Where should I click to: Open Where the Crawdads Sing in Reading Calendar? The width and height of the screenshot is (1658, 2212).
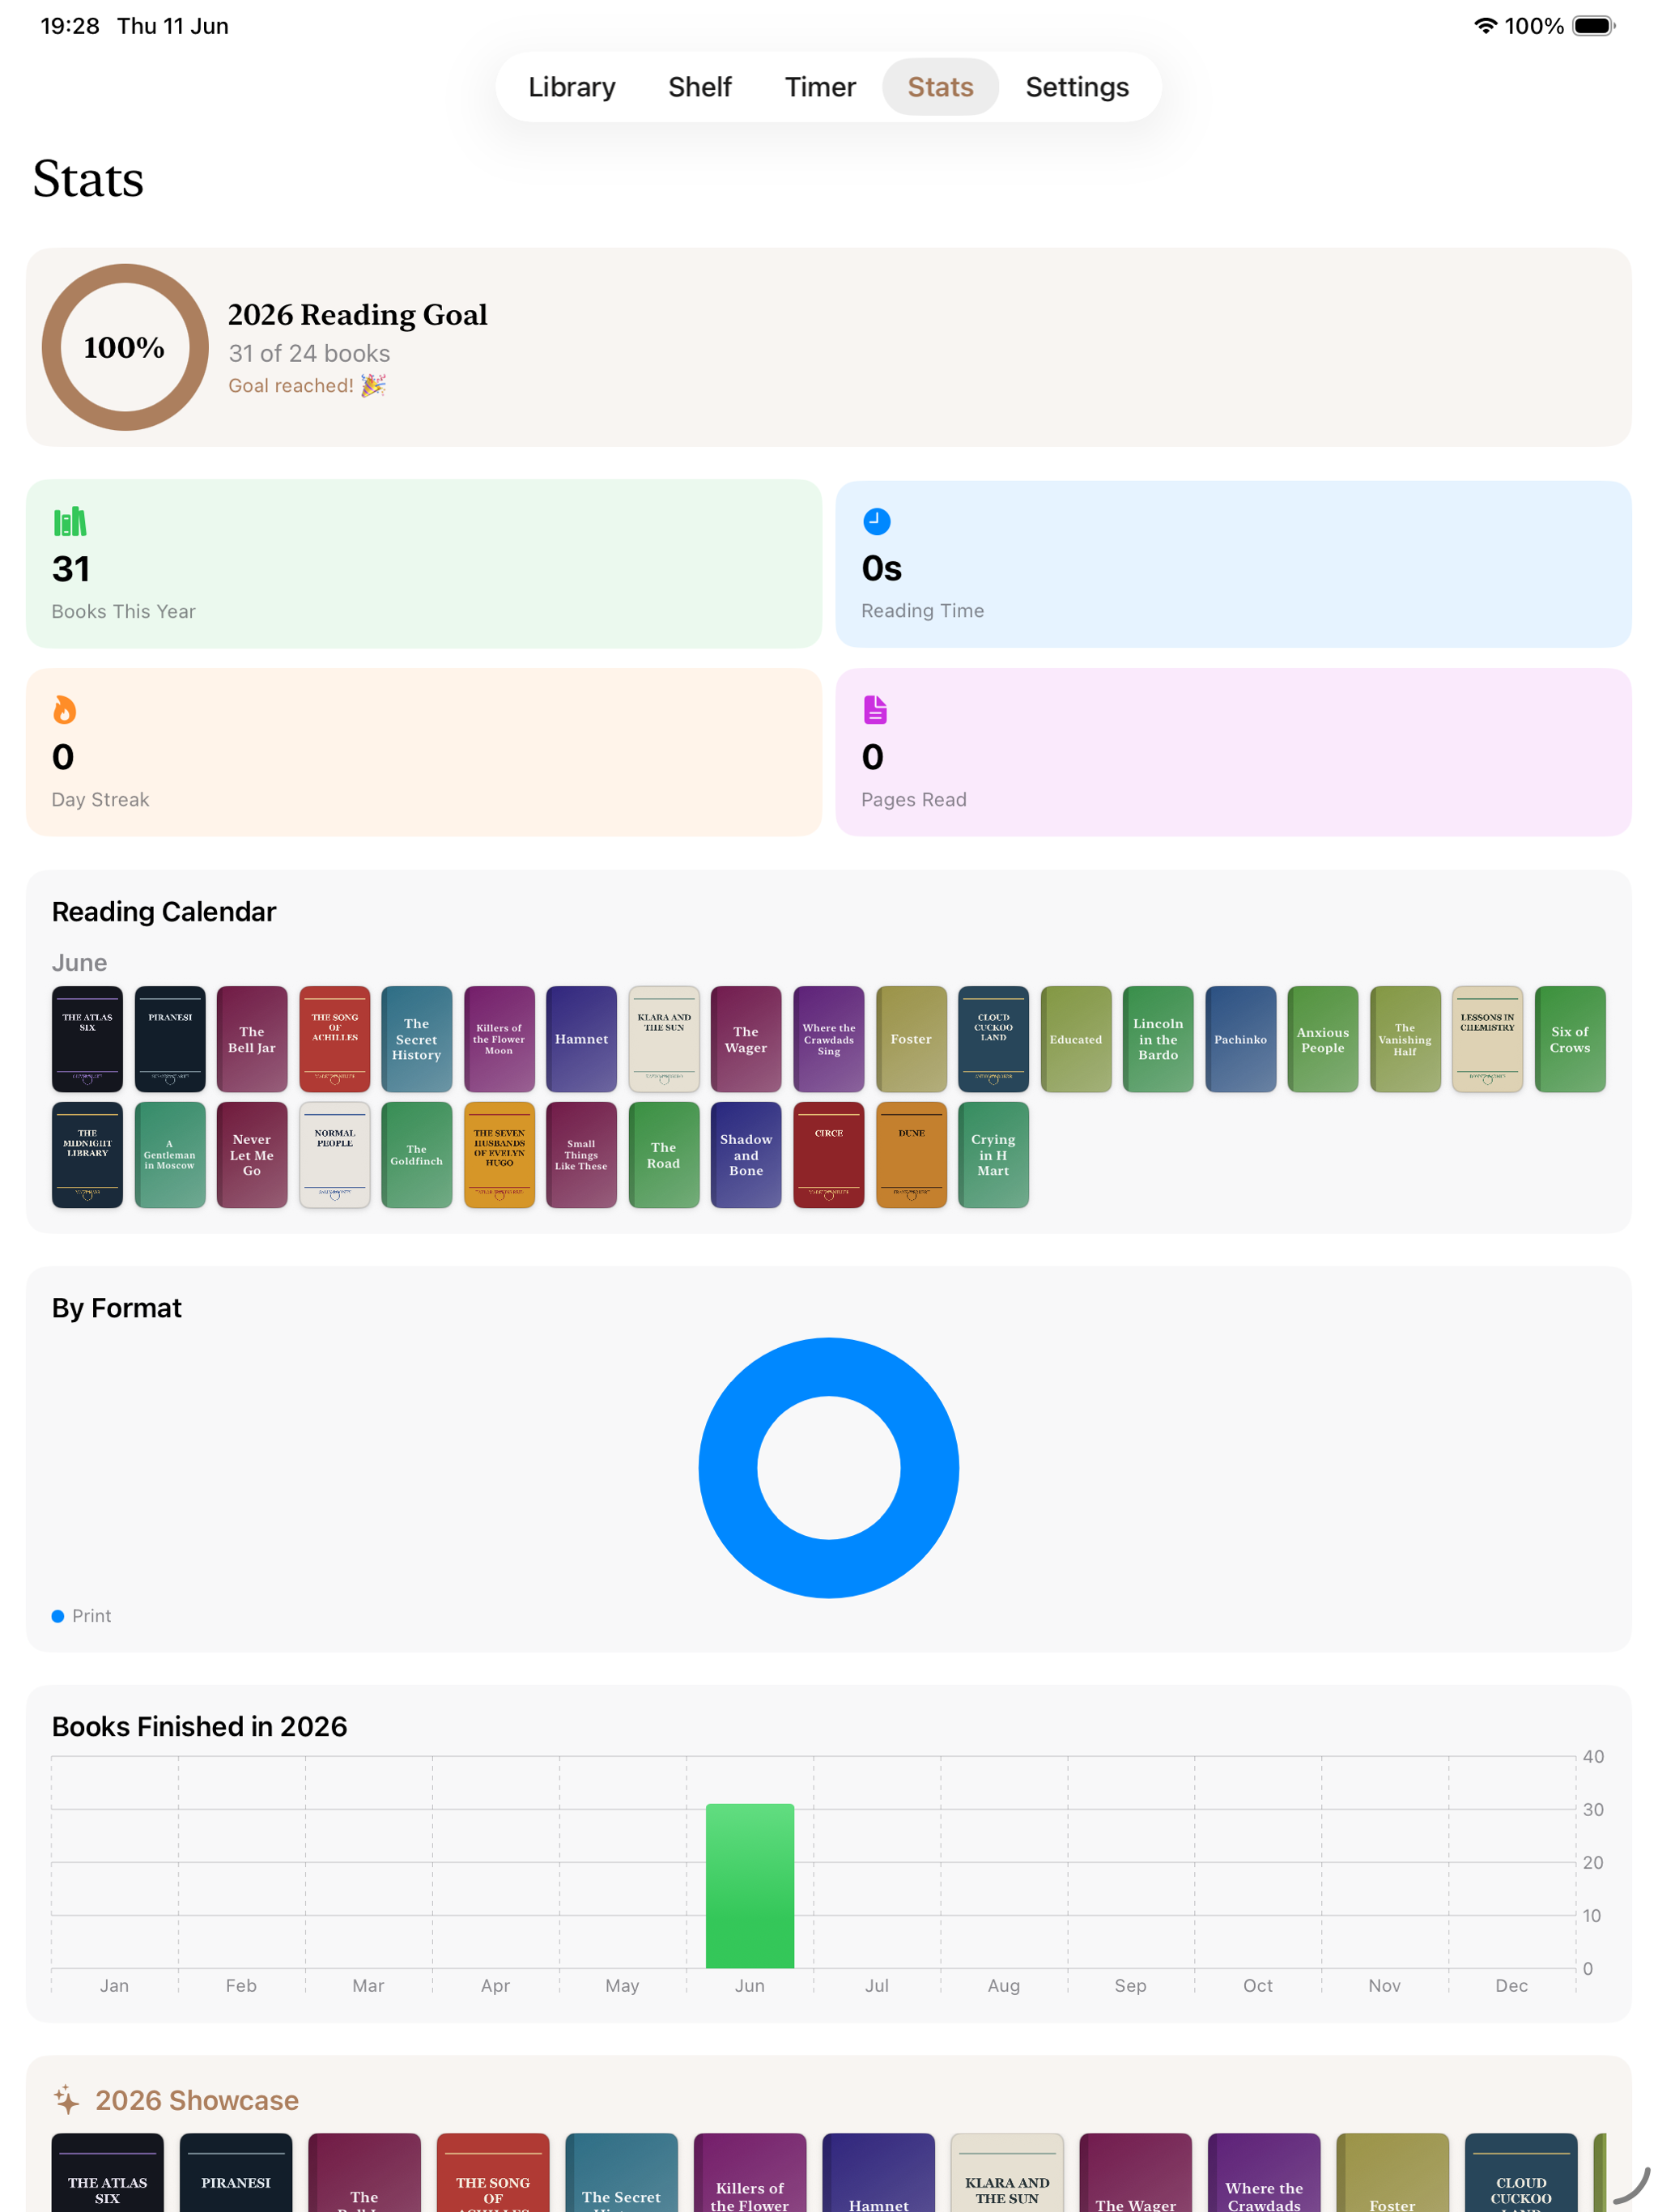point(829,1039)
